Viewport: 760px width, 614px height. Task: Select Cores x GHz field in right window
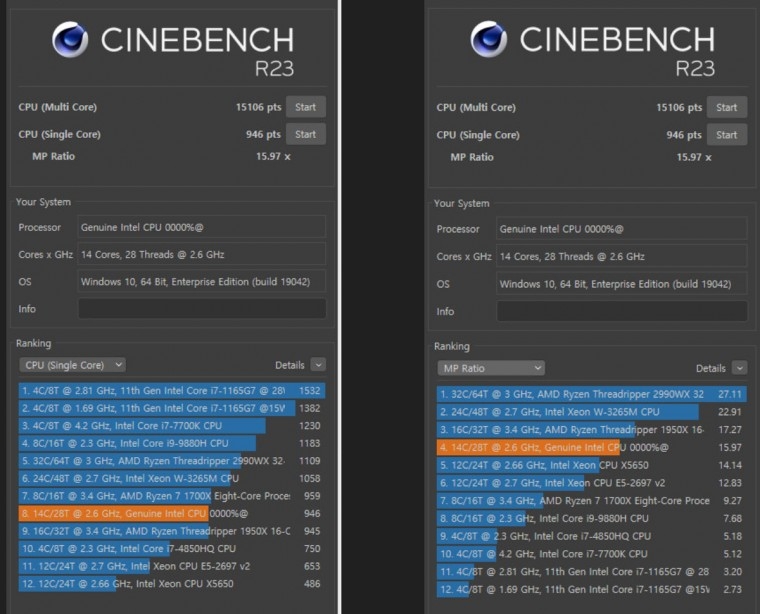click(x=622, y=256)
